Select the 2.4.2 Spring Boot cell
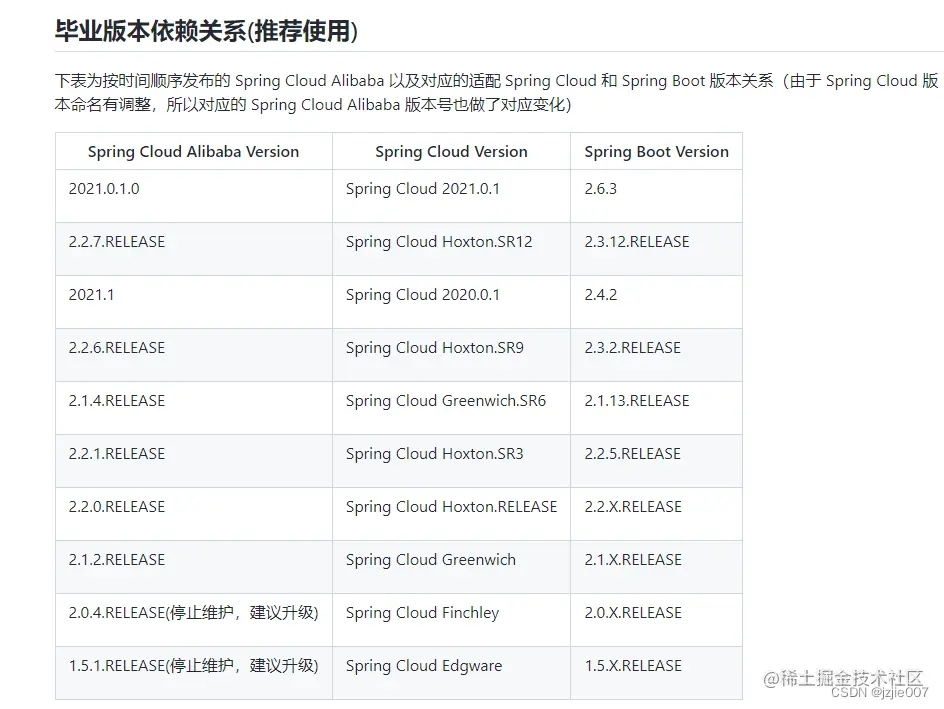 (x=656, y=302)
